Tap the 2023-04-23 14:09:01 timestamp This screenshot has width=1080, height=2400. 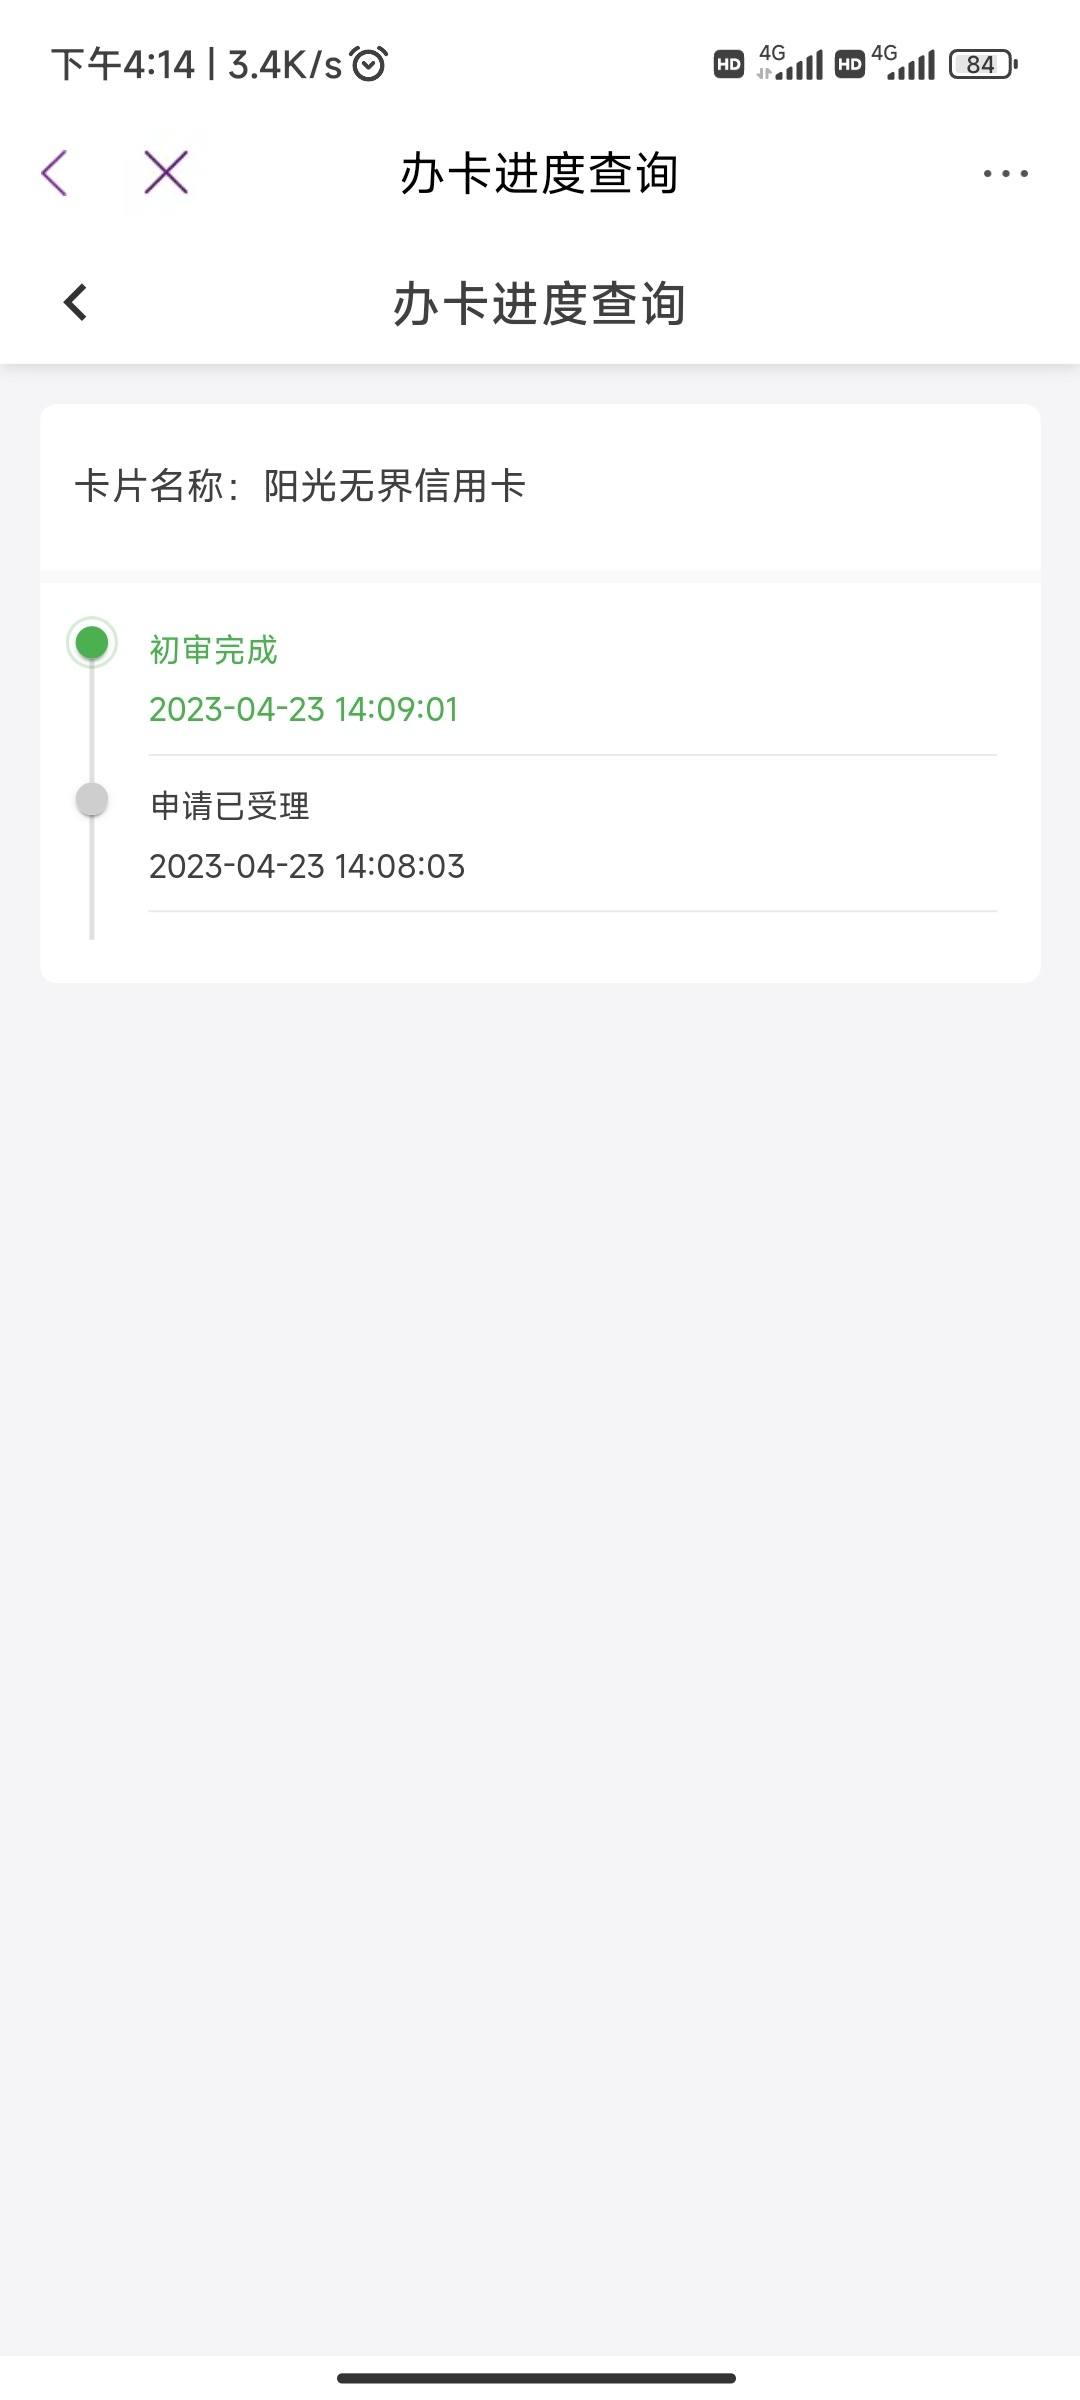pos(303,709)
